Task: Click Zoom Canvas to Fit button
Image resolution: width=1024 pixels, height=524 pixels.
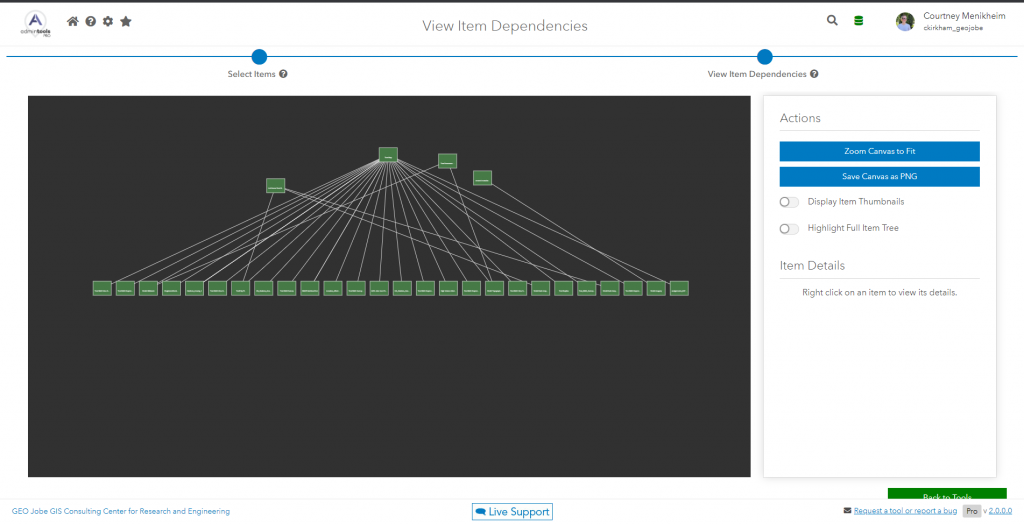Action: click(879, 151)
